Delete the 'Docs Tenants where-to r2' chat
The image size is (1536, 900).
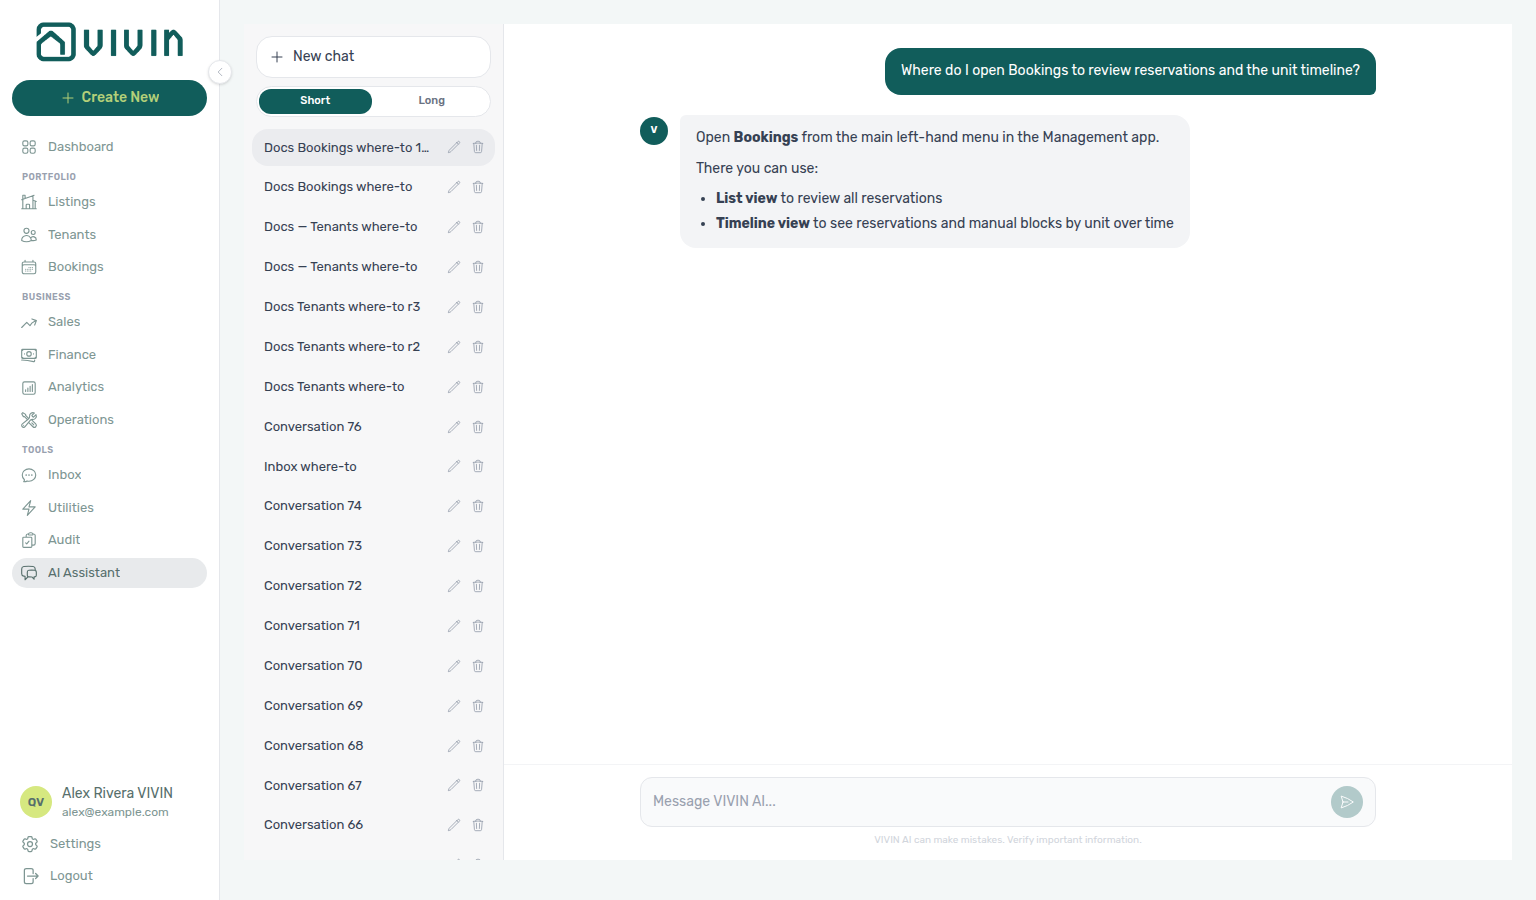pos(478,347)
